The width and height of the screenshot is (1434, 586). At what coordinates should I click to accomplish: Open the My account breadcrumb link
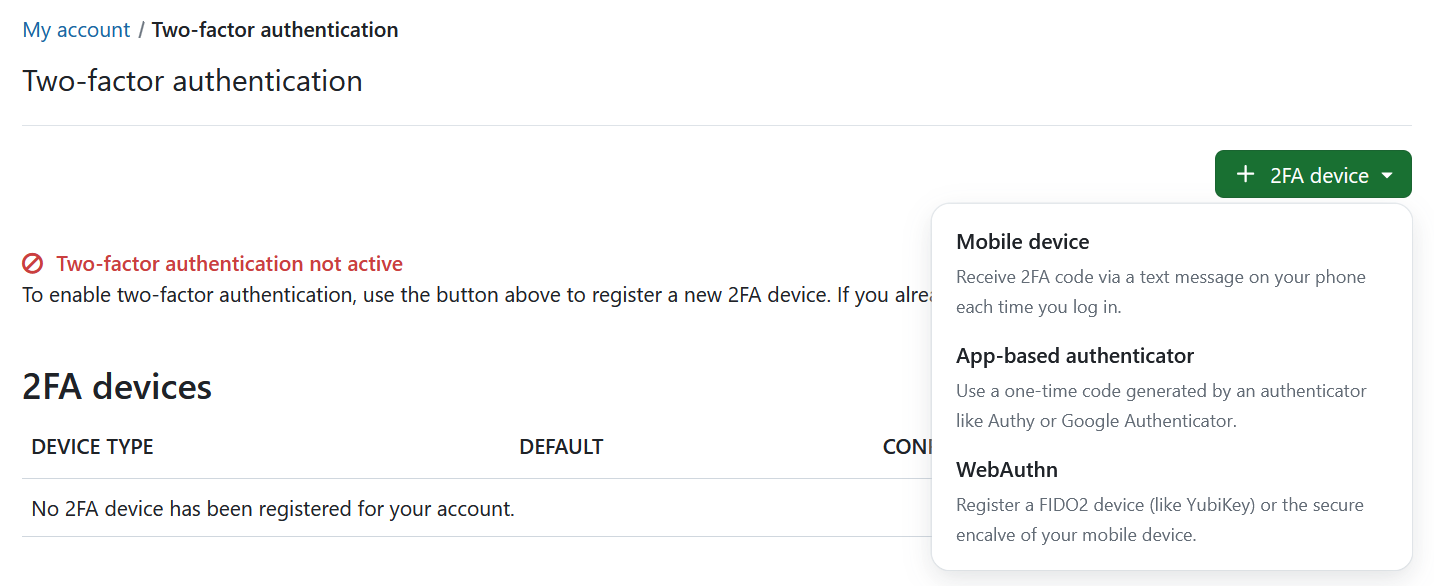(76, 30)
